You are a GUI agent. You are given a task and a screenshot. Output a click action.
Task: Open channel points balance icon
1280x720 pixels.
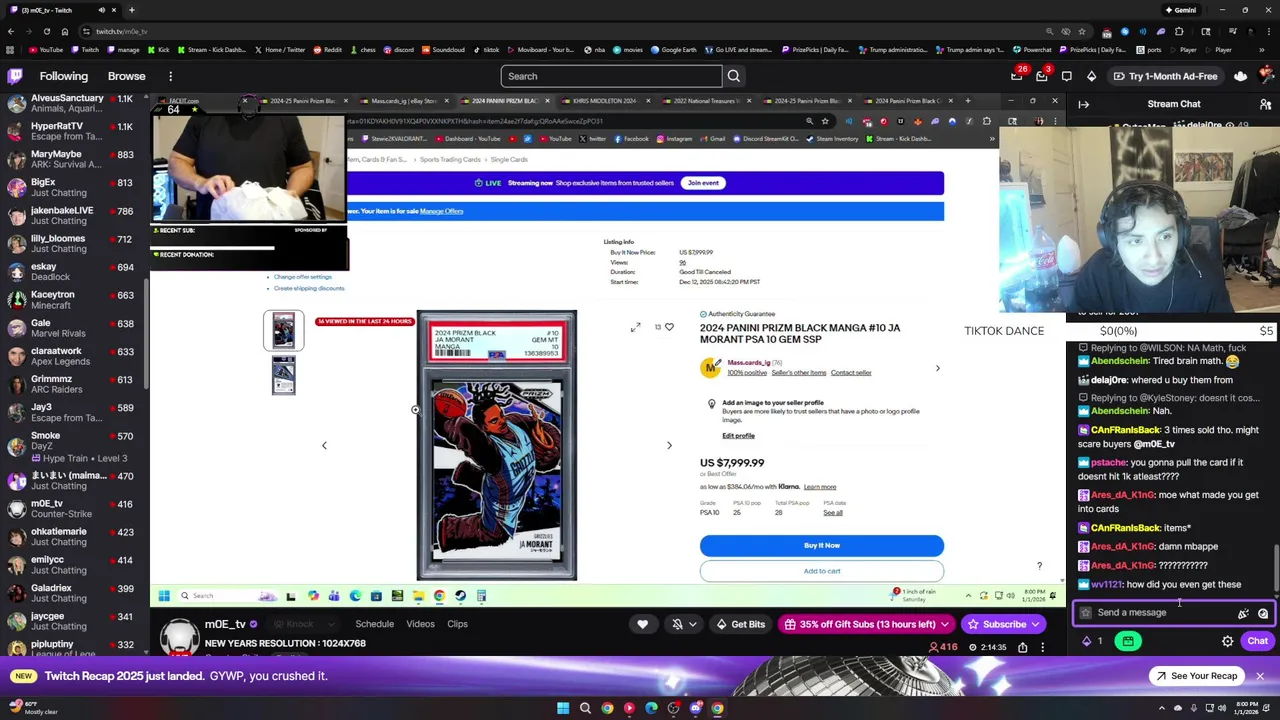coord(1092,641)
